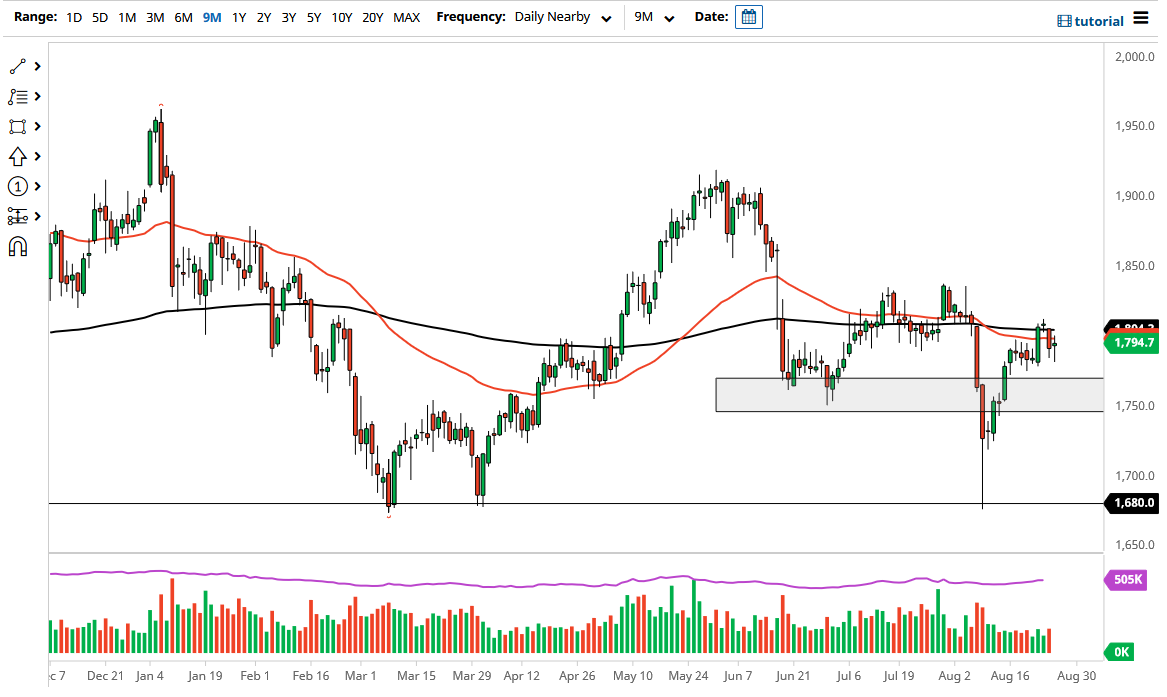The height and width of the screenshot is (697, 1167).
Task: Select the trend line drawing tool
Action: click(17, 66)
